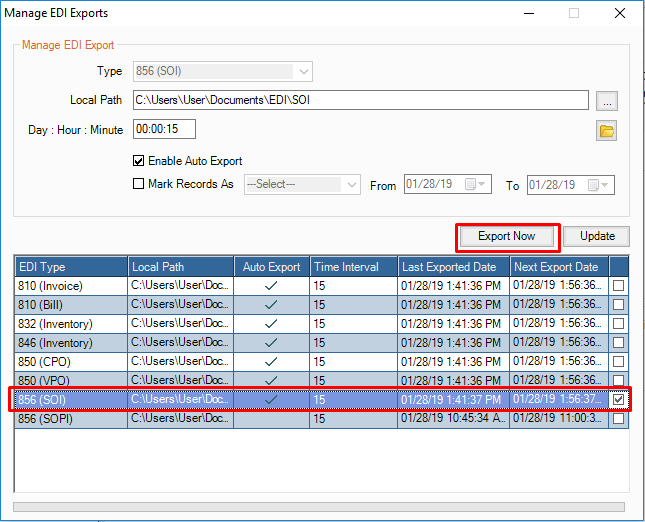This screenshot has height=522, width=645.
Task: Click the Day : Hour : Minute field
Action: (x=164, y=129)
